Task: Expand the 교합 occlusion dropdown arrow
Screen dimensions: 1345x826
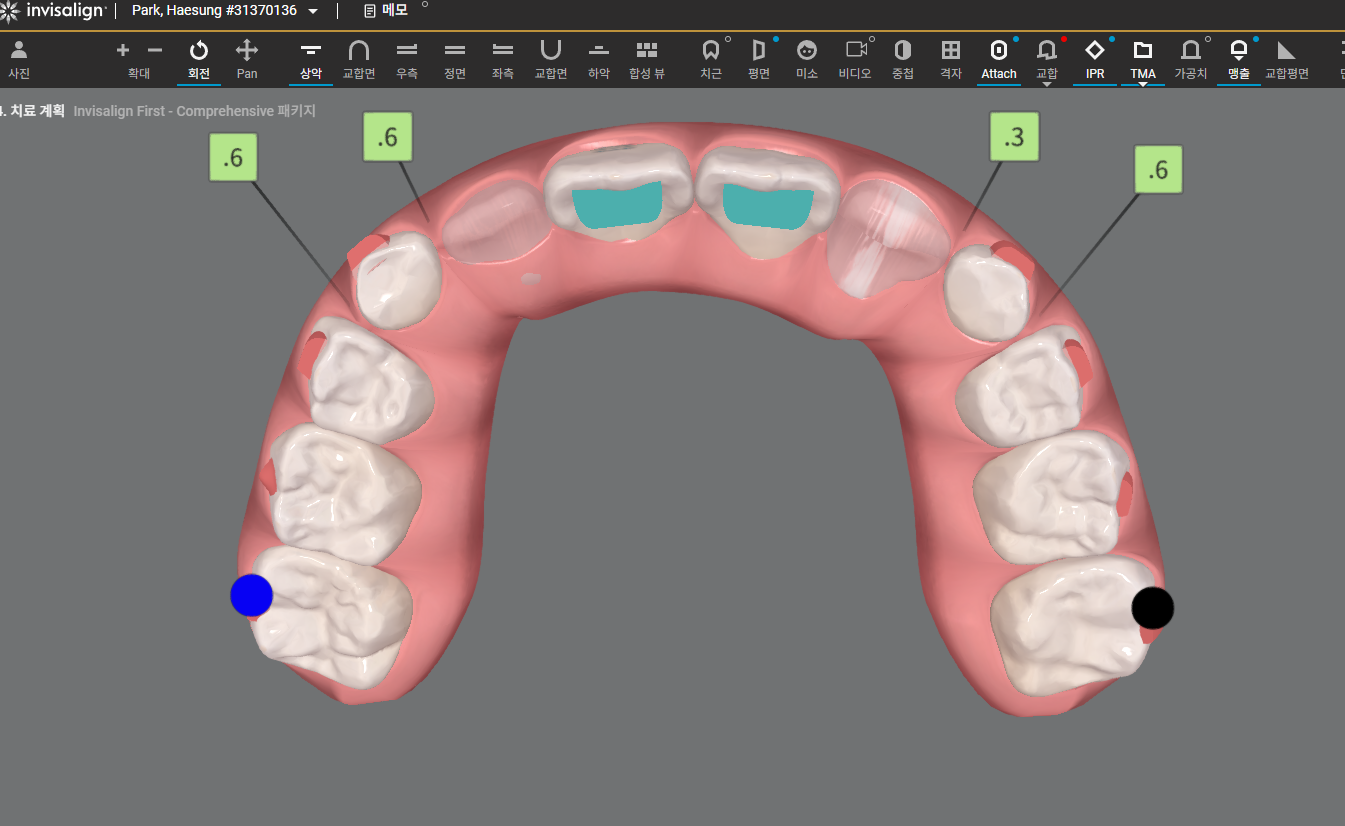Action: click(1047, 85)
